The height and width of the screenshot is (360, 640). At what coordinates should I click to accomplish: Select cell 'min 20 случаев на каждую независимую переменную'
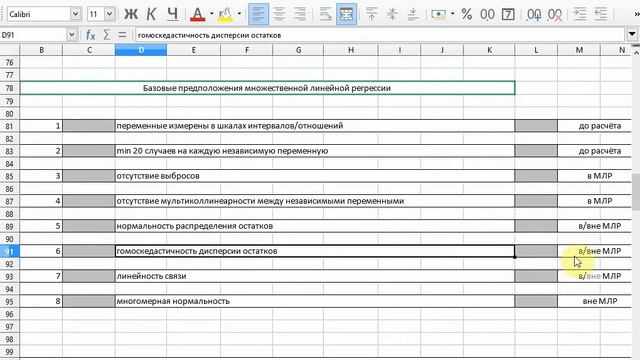(315, 151)
